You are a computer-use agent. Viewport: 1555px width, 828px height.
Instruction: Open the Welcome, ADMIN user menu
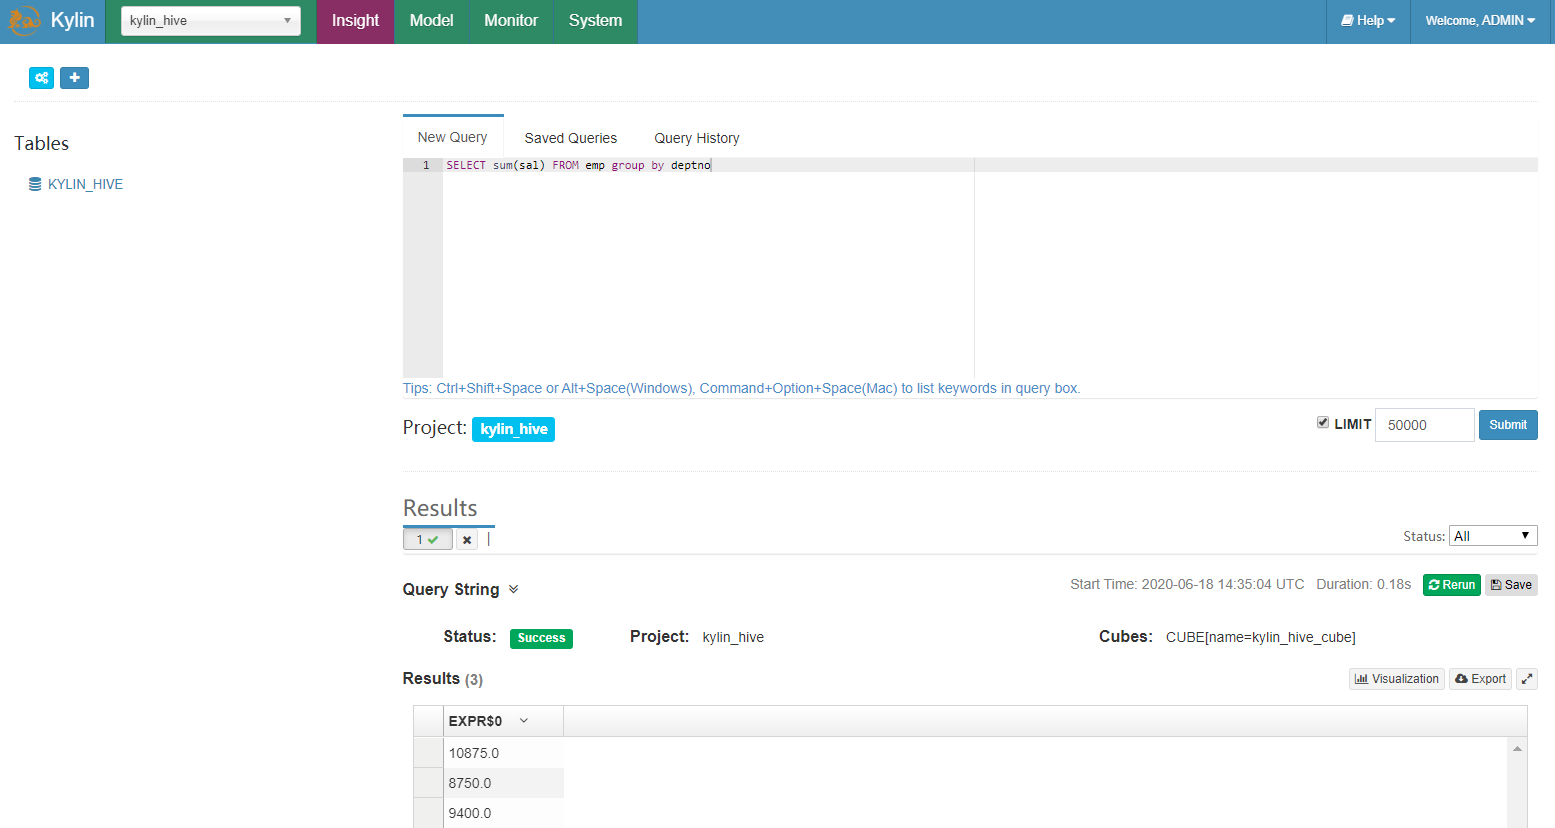click(x=1480, y=21)
